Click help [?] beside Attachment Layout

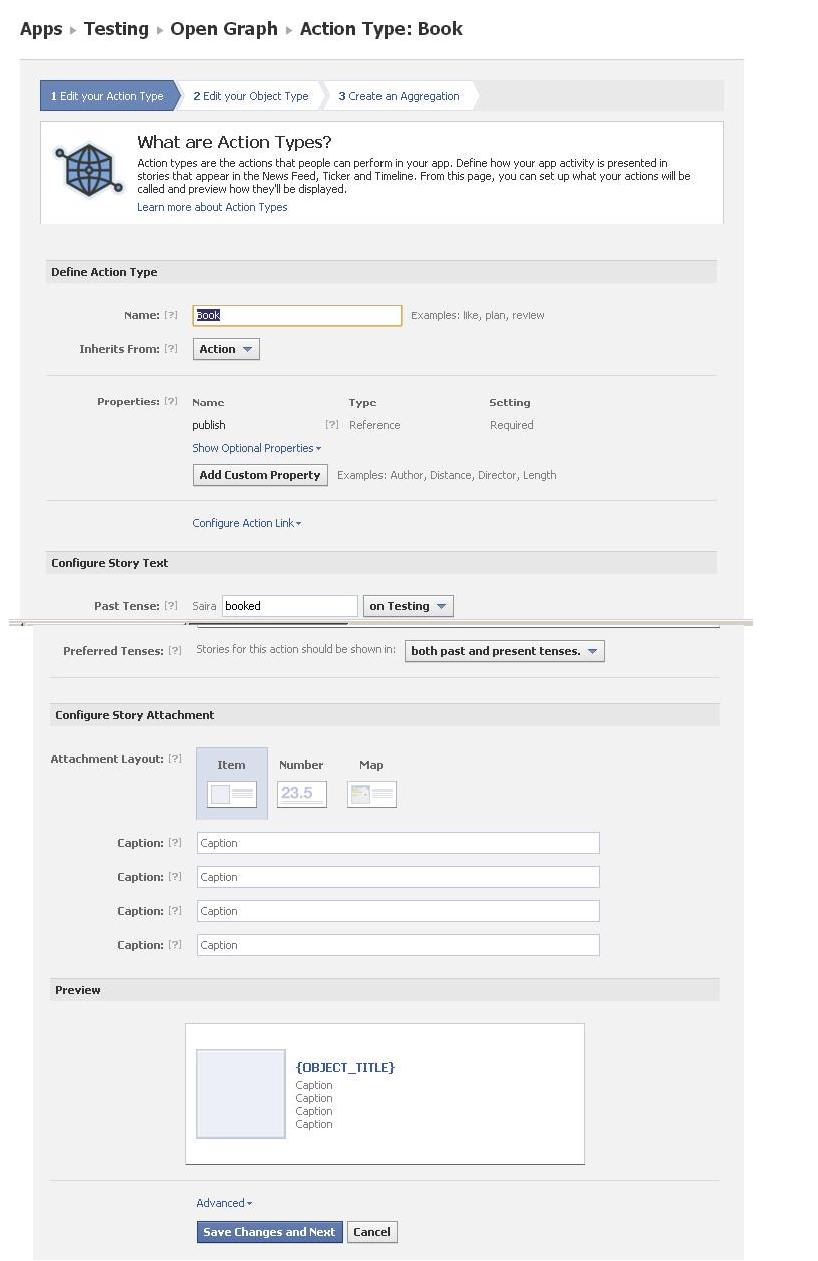point(175,759)
